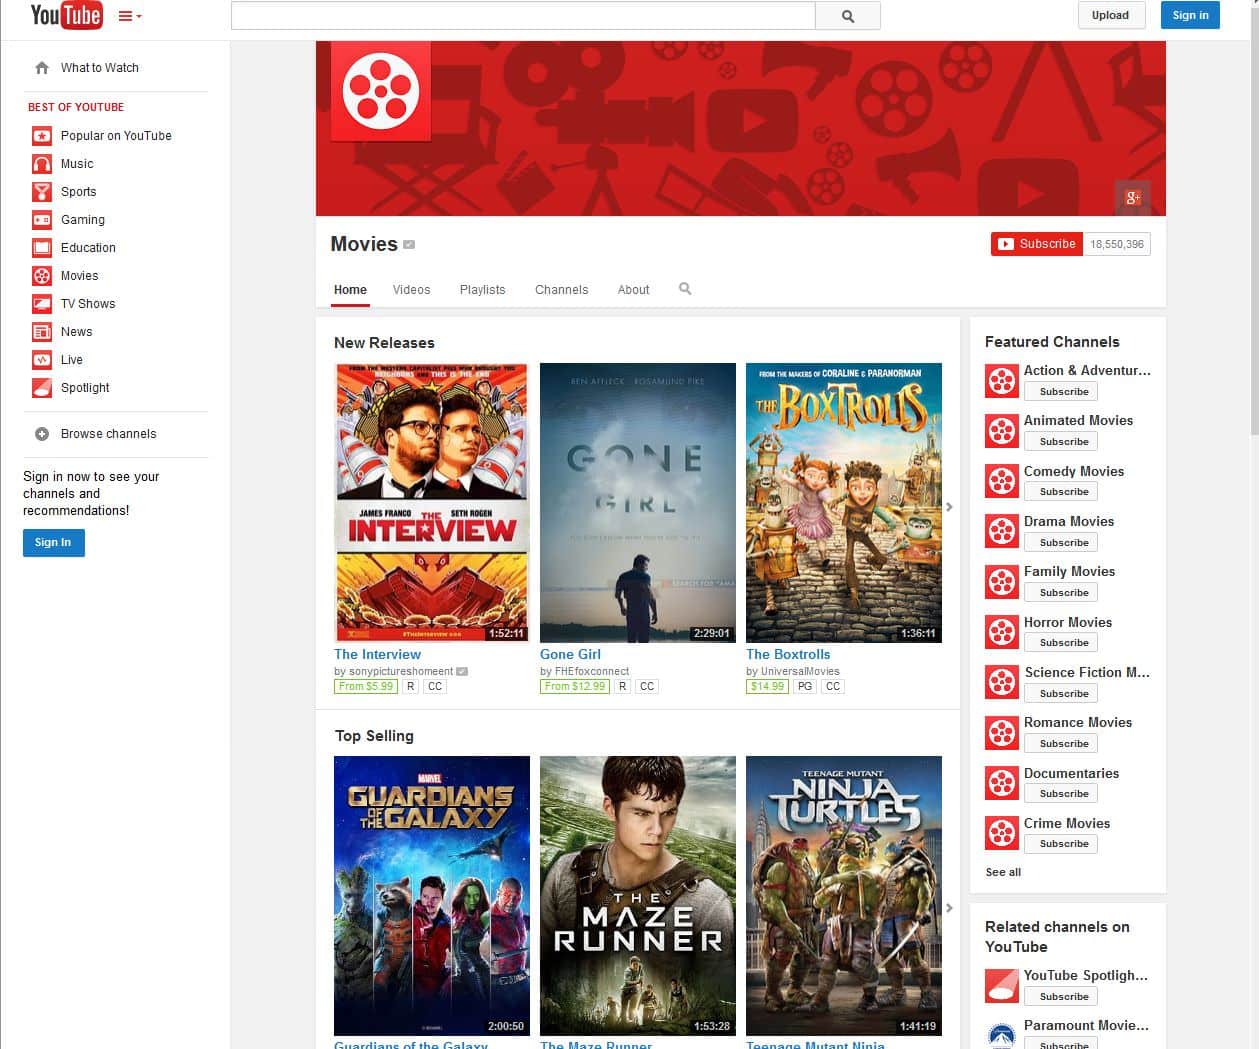
Task: Open the Documentaries channel icon
Action: (1002, 783)
